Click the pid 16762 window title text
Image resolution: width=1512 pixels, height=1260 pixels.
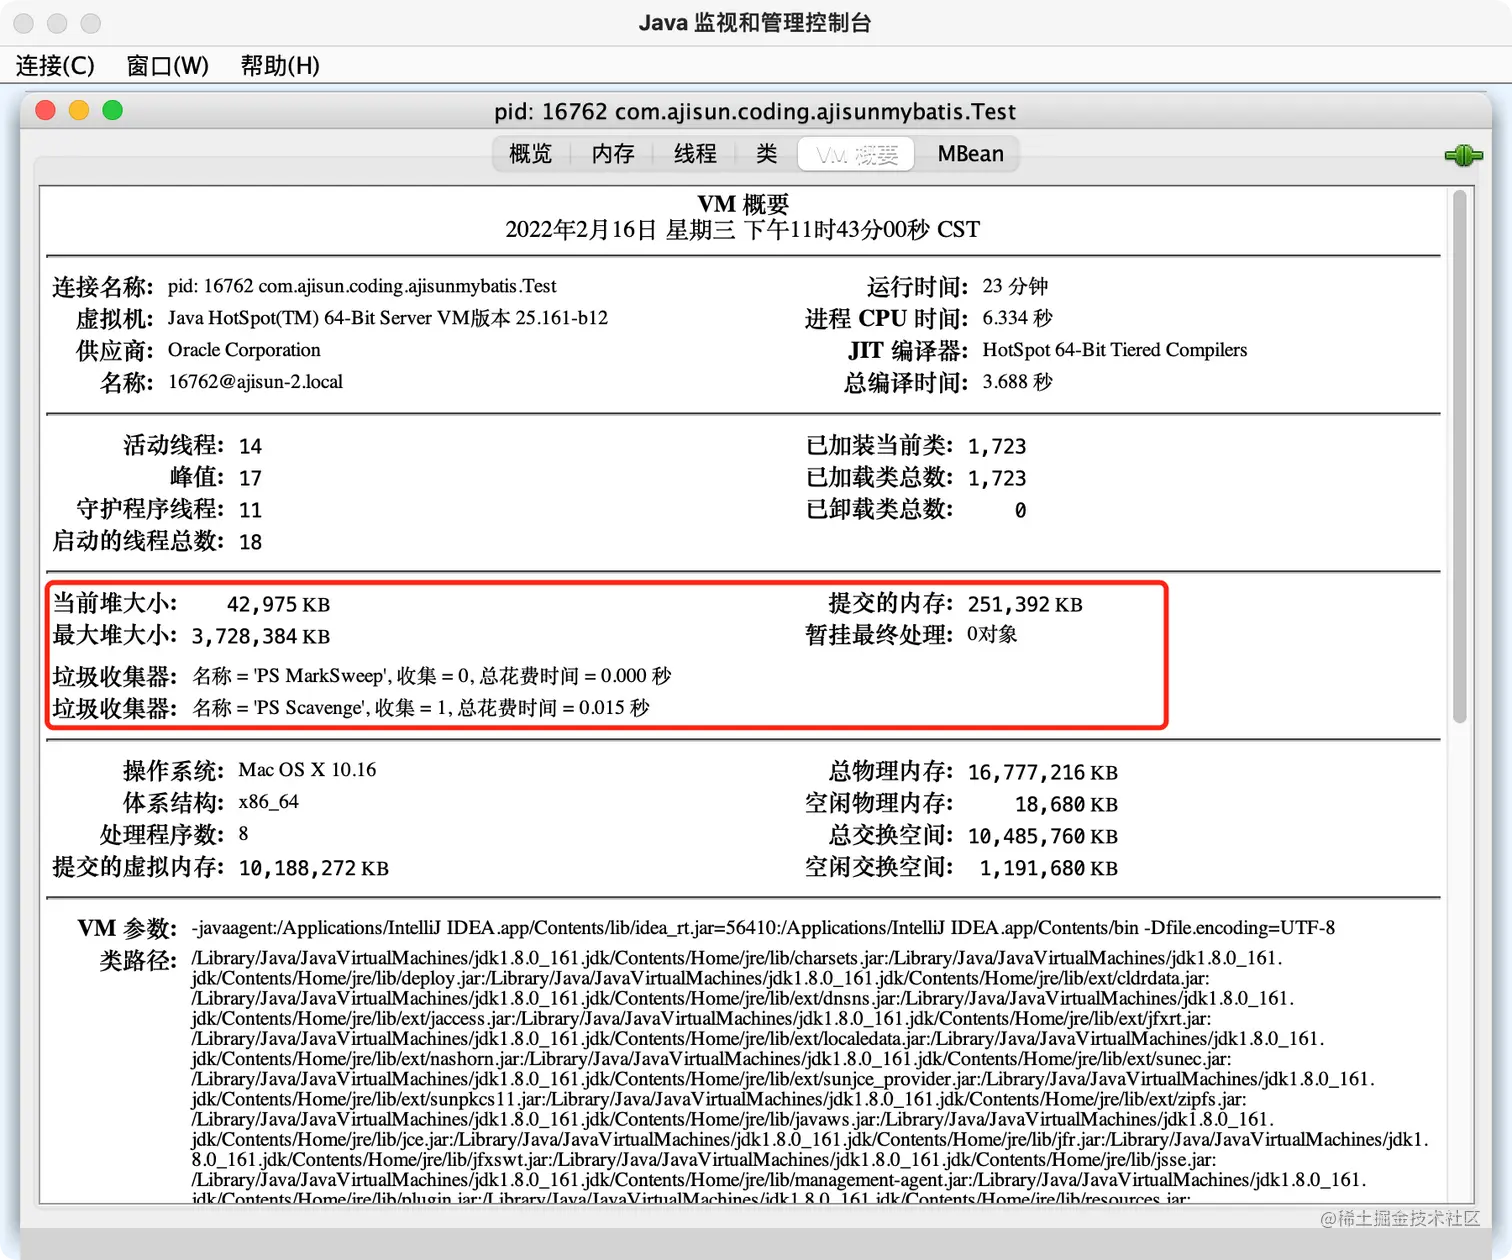(755, 111)
